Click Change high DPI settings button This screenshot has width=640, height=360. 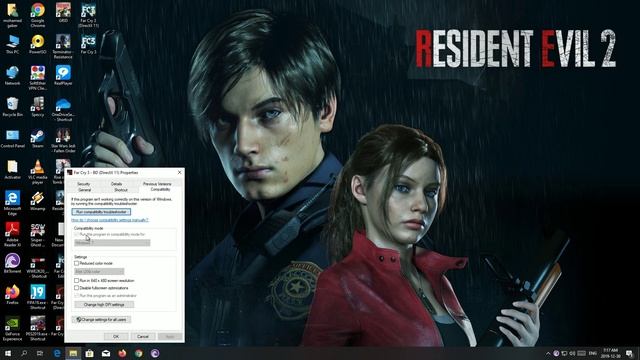pyautogui.click(x=104, y=305)
